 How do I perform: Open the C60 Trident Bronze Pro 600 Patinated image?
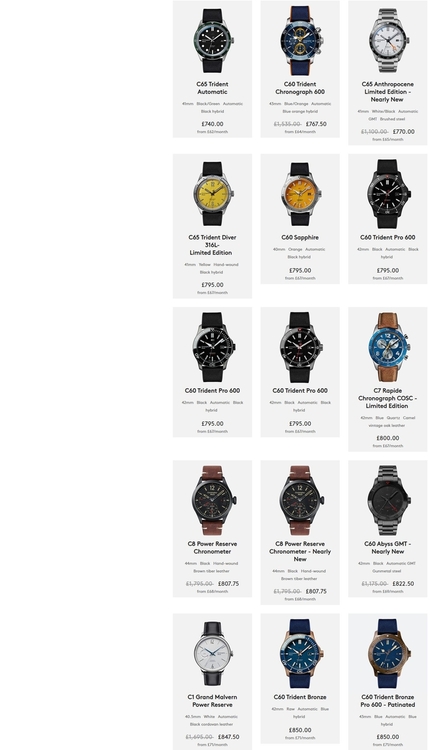tap(388, 653)
